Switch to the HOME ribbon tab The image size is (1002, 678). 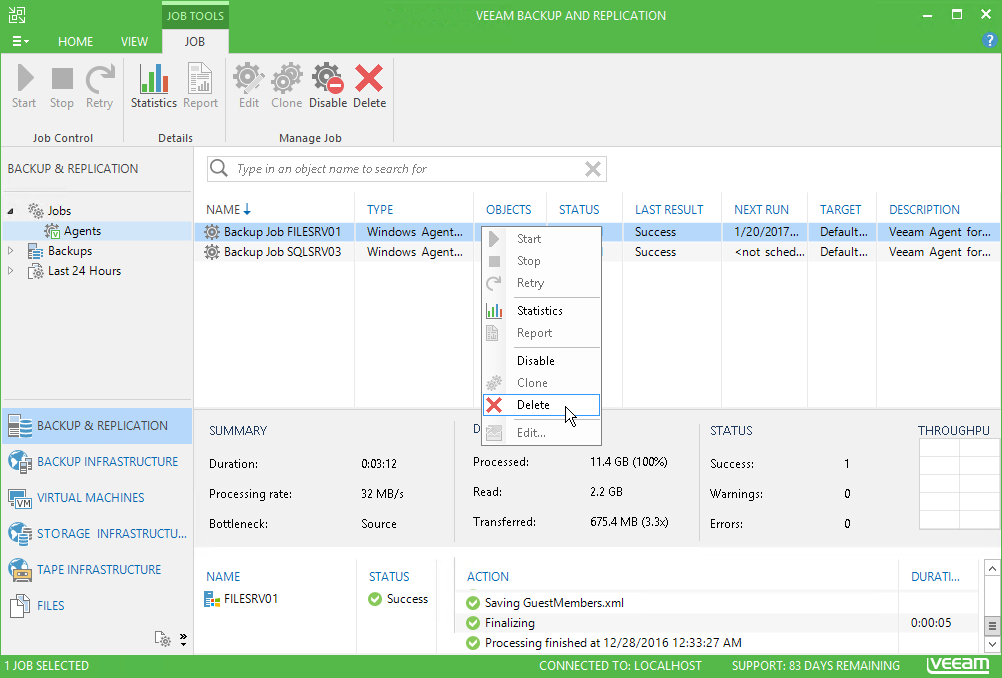pyautogui.click(x=75, y=42)
